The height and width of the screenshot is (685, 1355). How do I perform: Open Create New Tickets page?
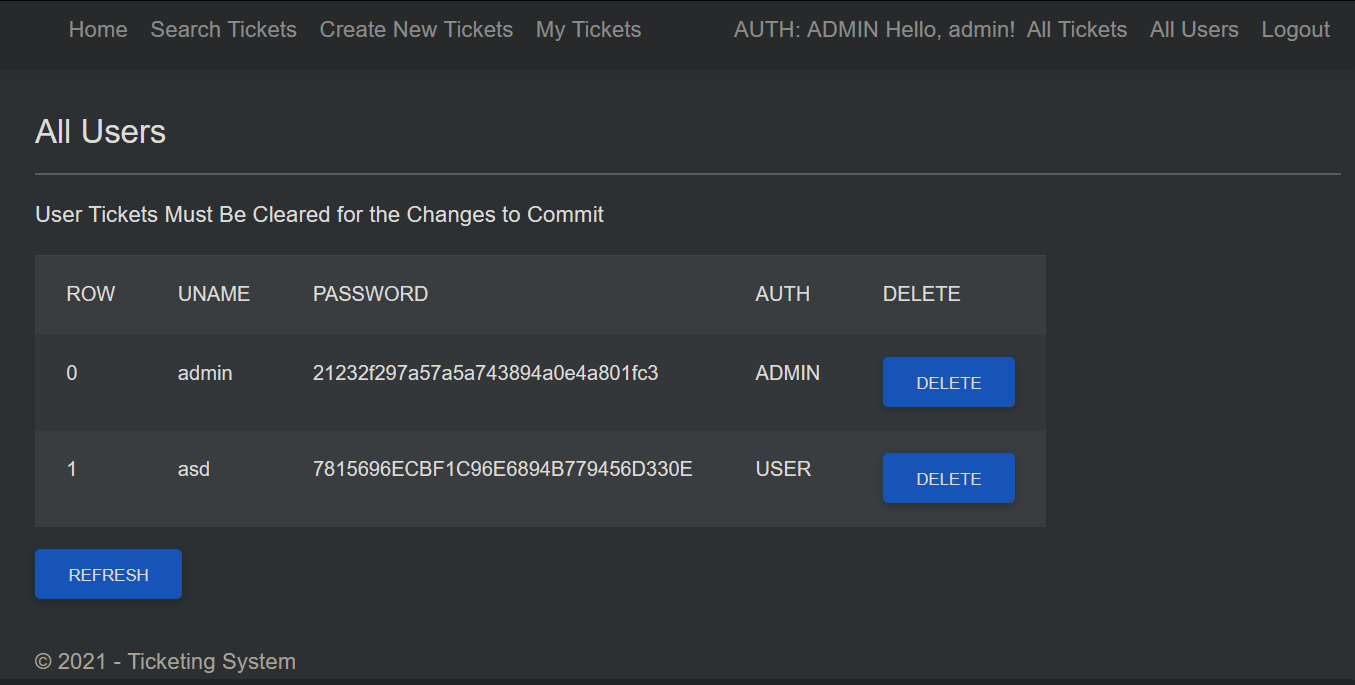point(416,29)
